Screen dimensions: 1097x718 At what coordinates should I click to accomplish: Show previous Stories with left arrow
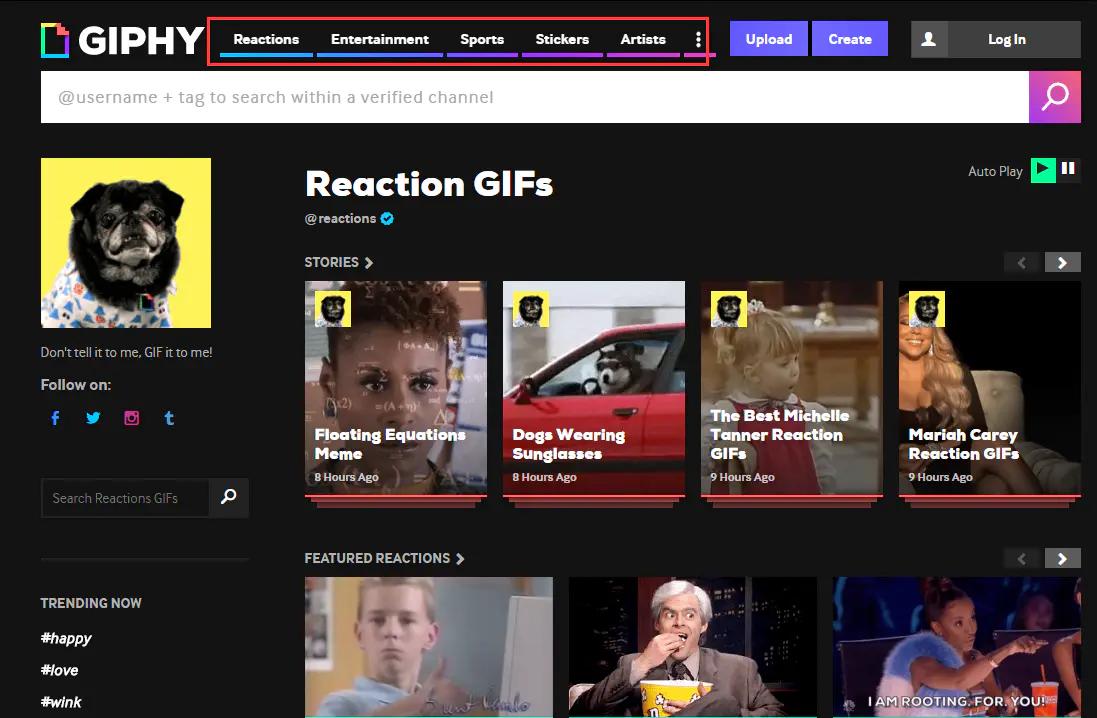1021,262
